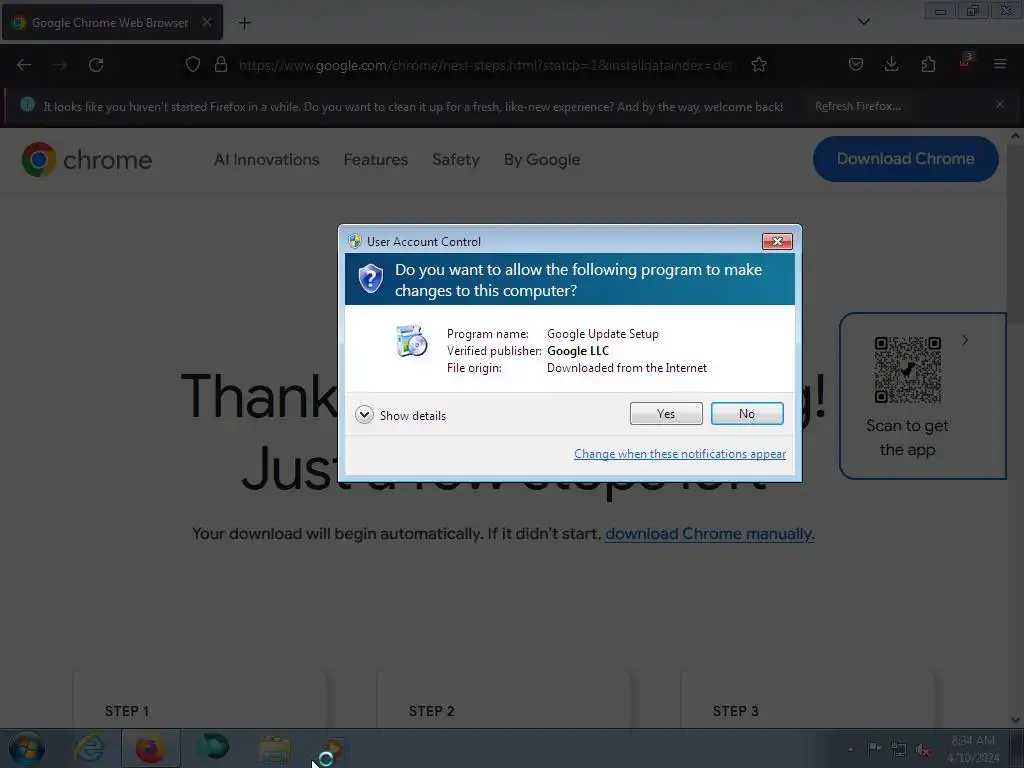Screen dimensions: 1024x768
Task: Click the UAC shield question mark icon
Action: [x=370, y=279]
